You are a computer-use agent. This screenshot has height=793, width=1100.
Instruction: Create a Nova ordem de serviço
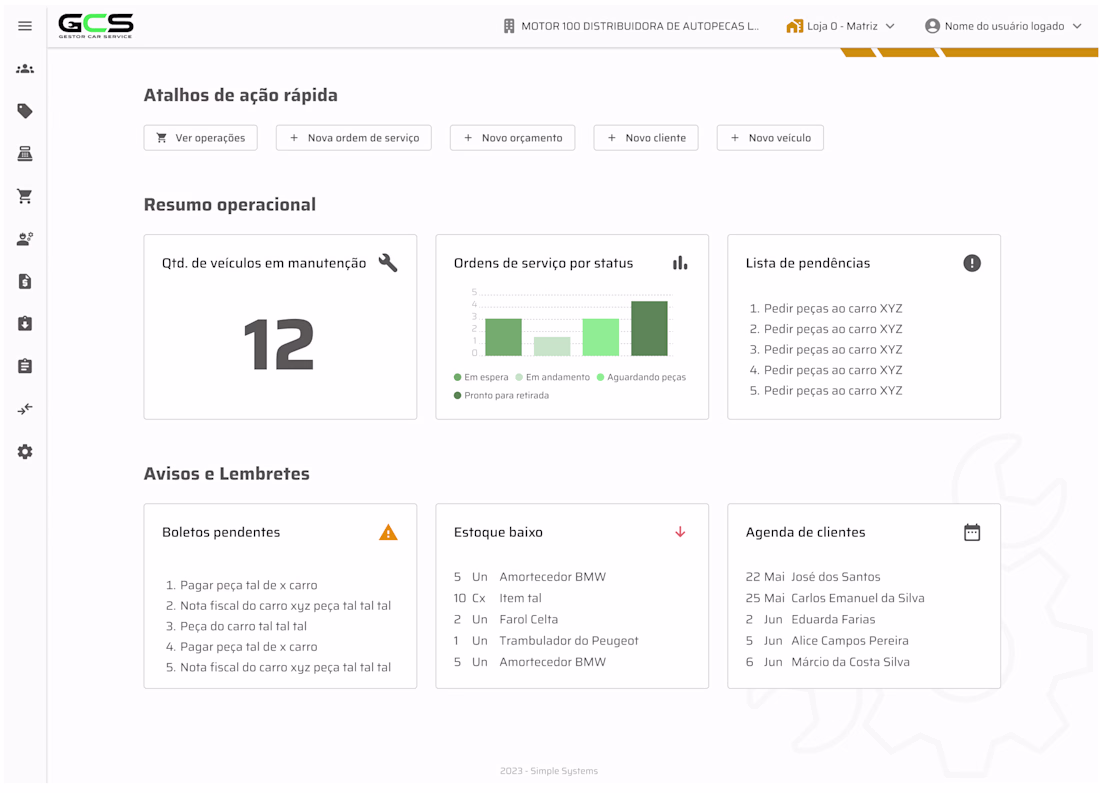(354, 138)
